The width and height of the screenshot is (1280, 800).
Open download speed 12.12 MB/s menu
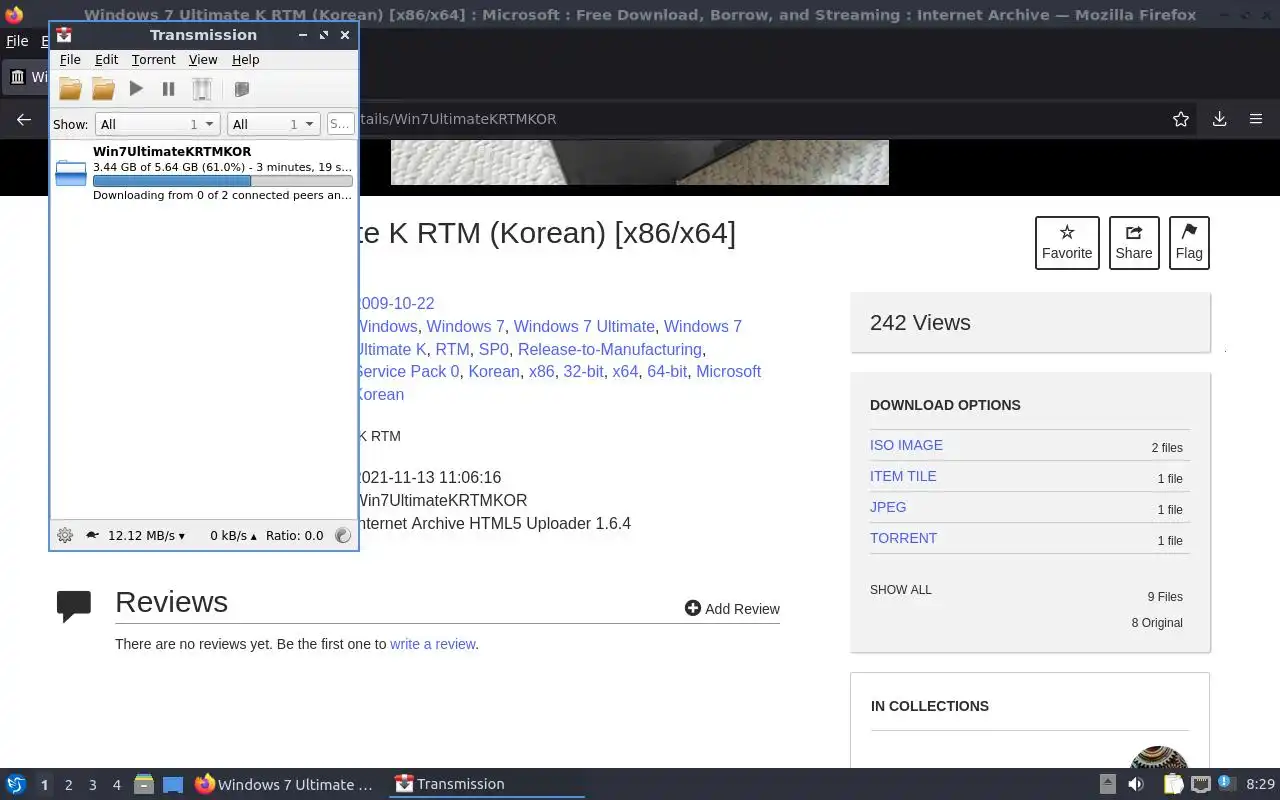coord(146,535)
